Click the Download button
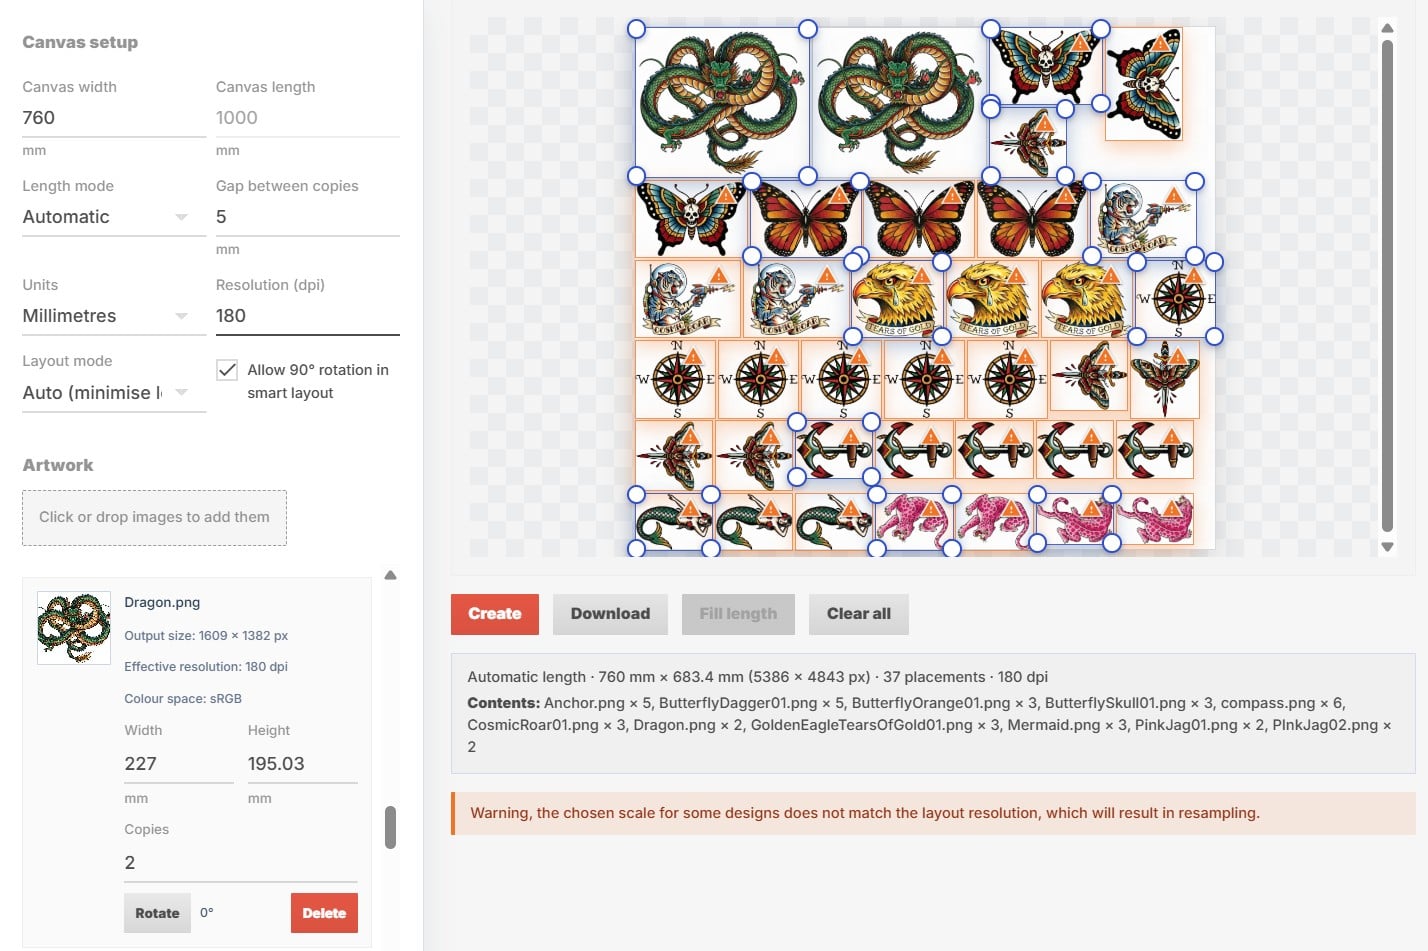Viewport: 1428px width, 951px height. (610, 614)
